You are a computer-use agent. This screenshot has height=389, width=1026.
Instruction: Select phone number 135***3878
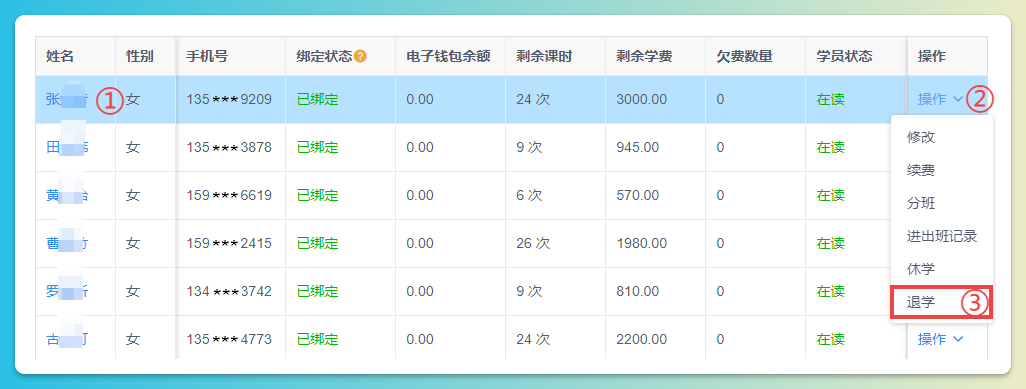click(229, 147)
